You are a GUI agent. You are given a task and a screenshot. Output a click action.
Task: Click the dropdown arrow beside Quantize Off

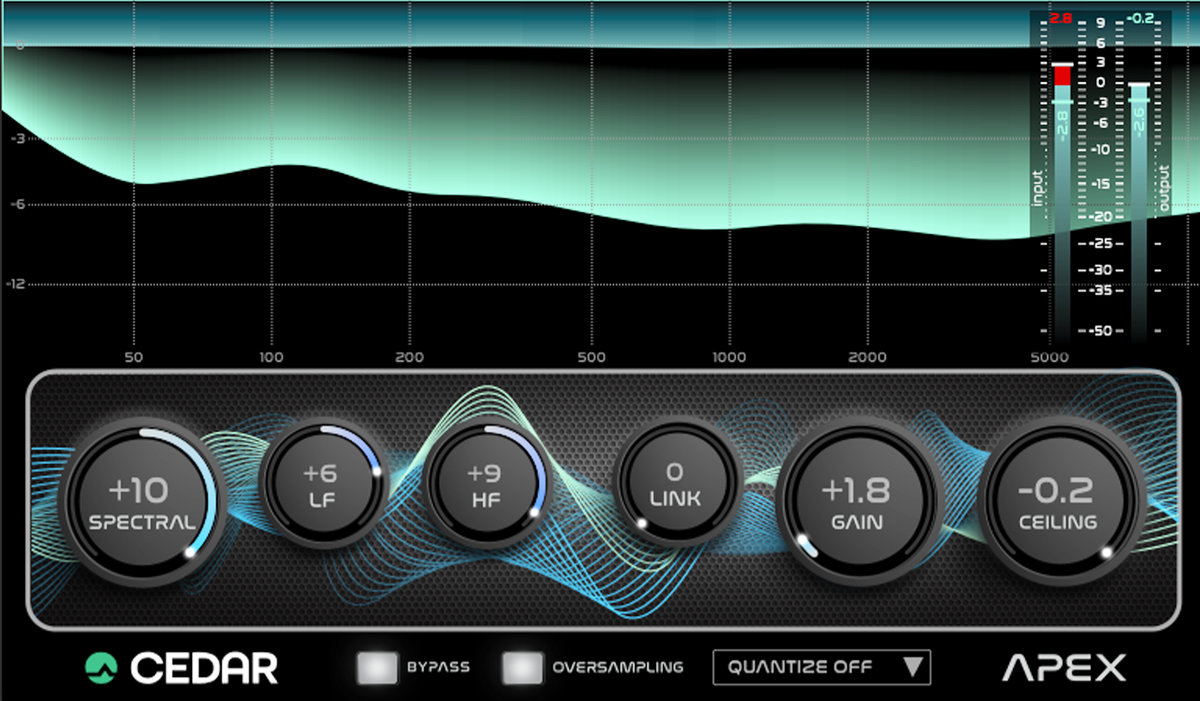pyautogui.click(x=912, y=667)
